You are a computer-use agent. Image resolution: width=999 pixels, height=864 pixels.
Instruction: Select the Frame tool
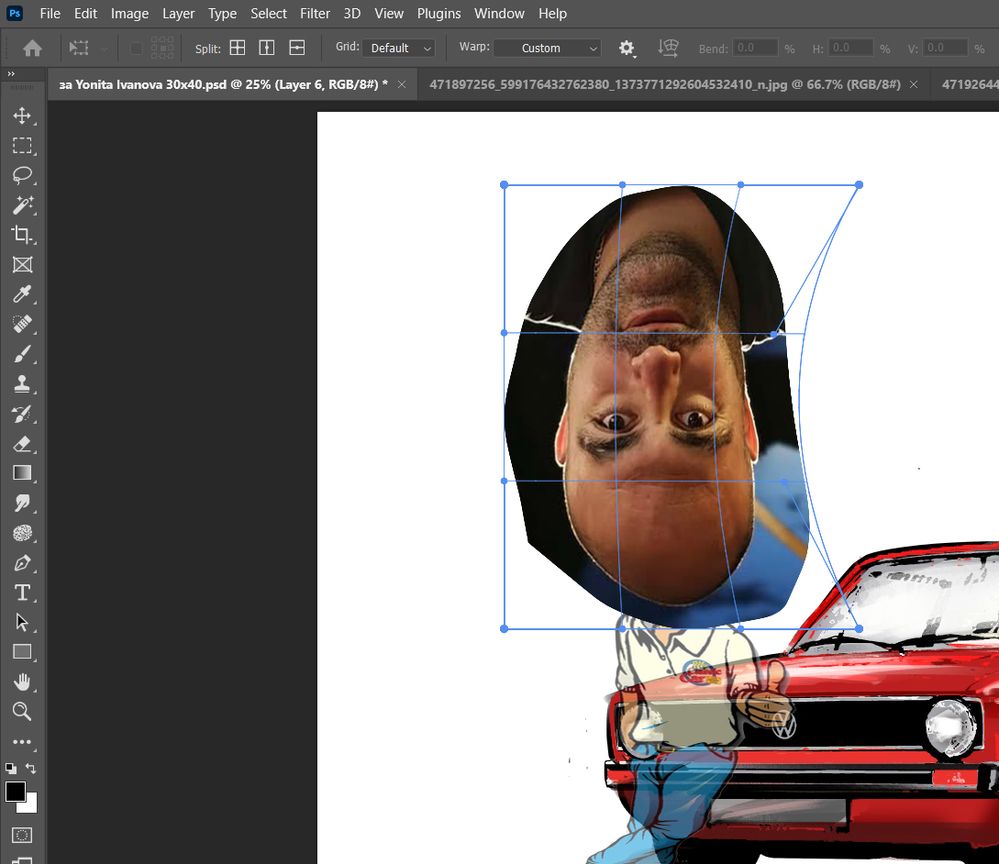click(22, 264)
